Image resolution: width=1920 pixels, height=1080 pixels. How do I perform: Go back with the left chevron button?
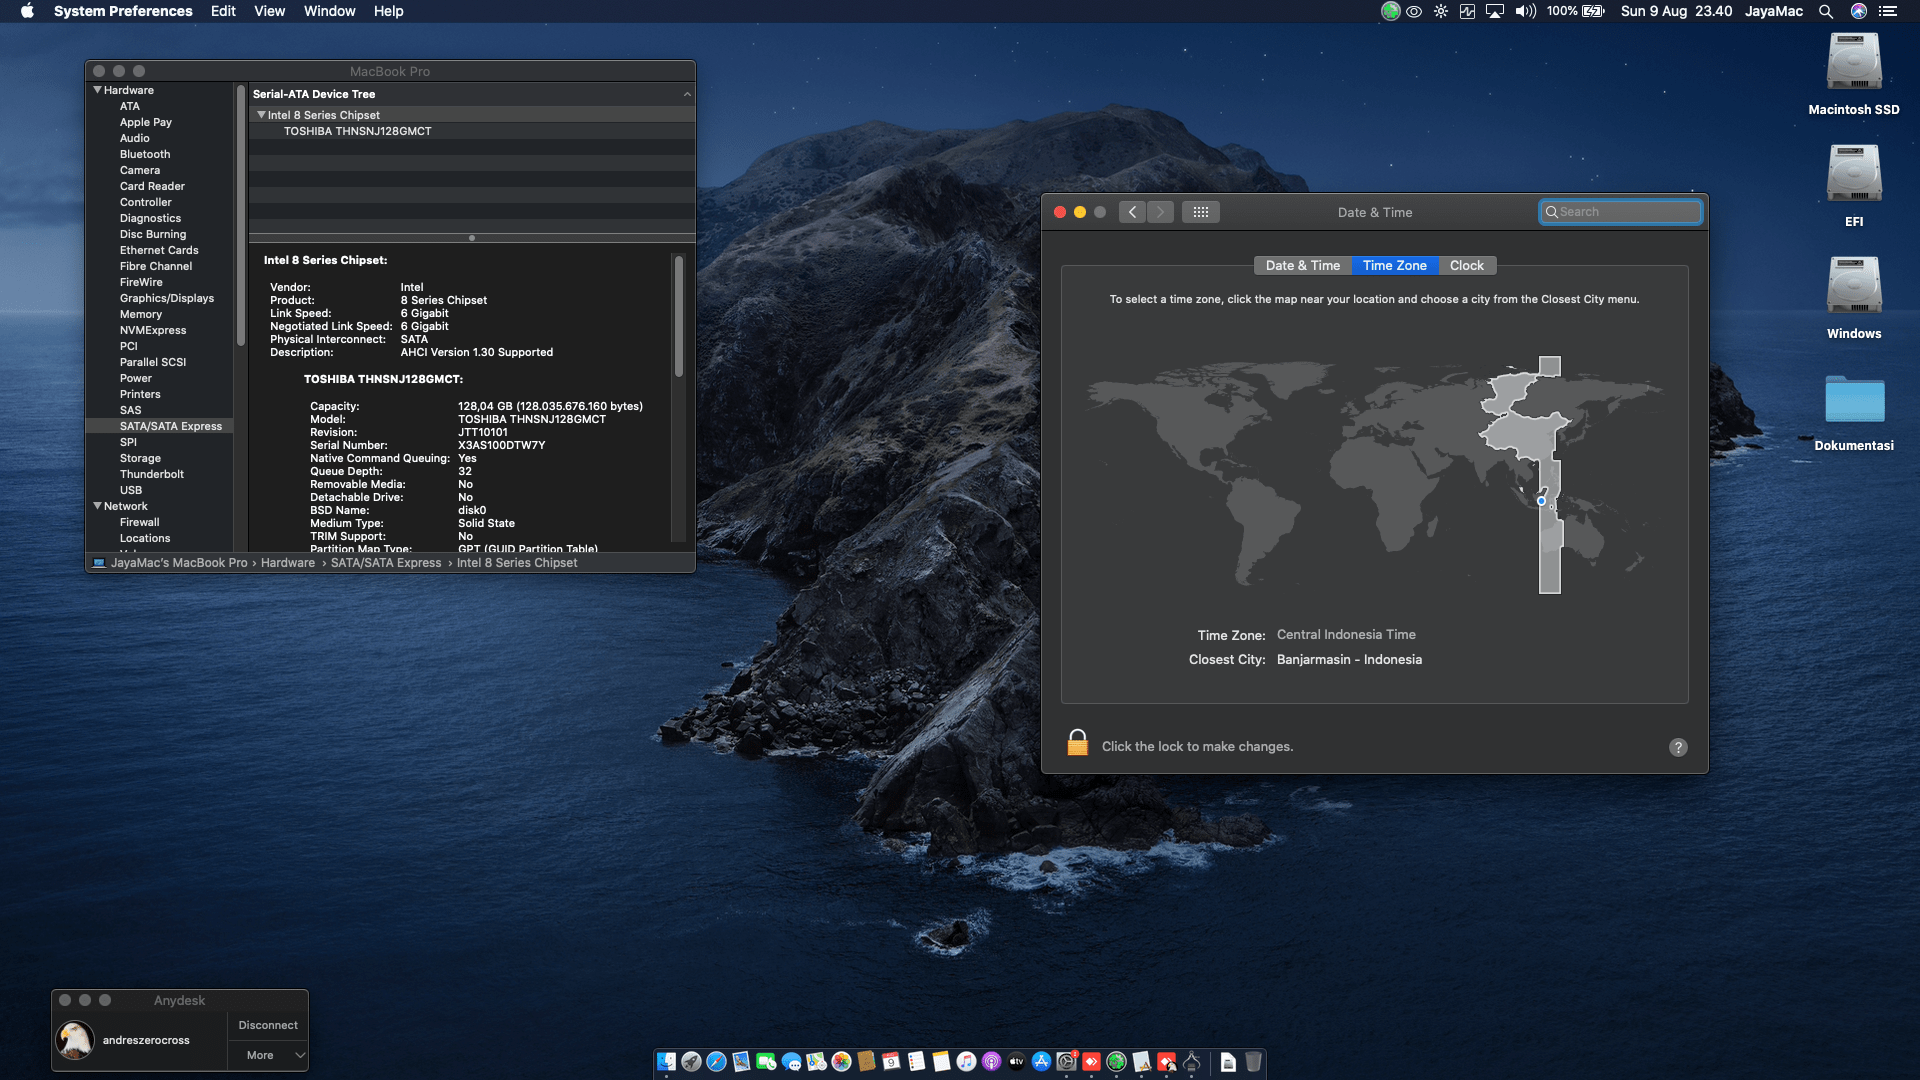tap(1132, 212)
